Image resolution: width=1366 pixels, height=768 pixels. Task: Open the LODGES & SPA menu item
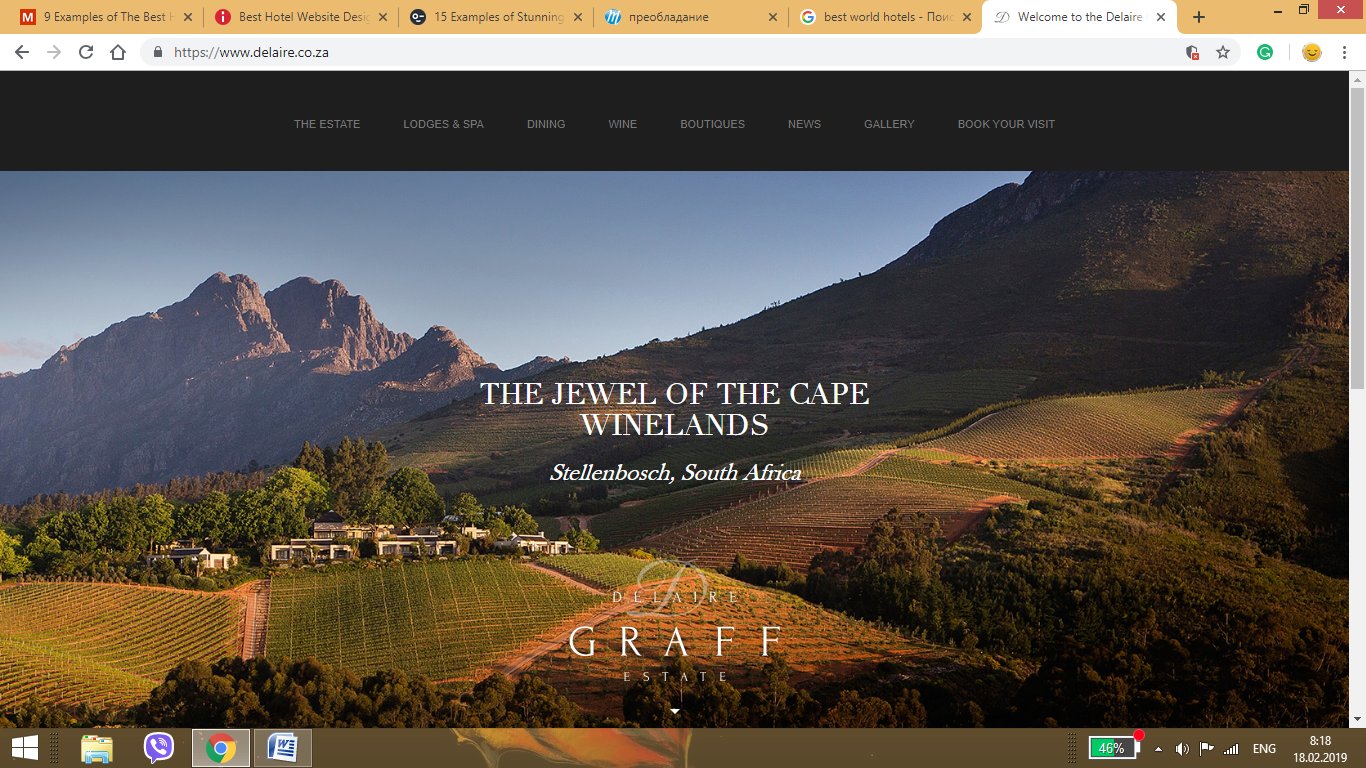pyautogui.click(x=443, y=124)
